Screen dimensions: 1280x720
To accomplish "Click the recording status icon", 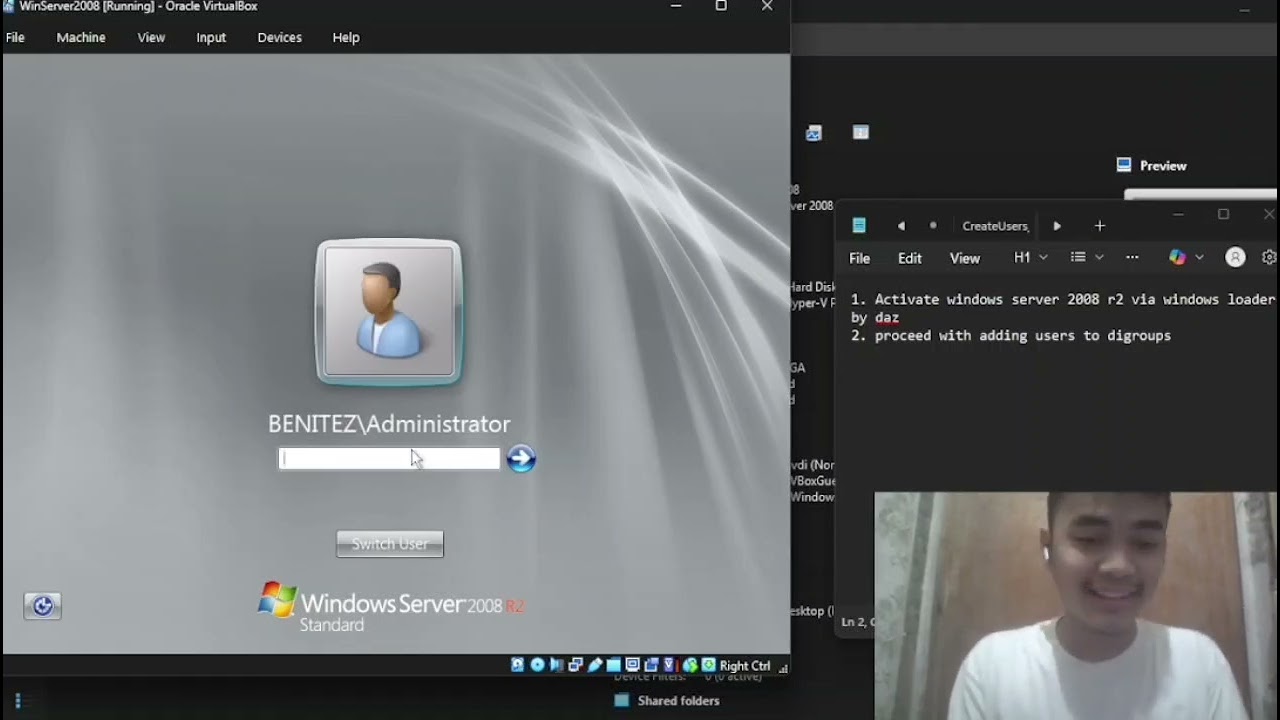I will [652, 666].
